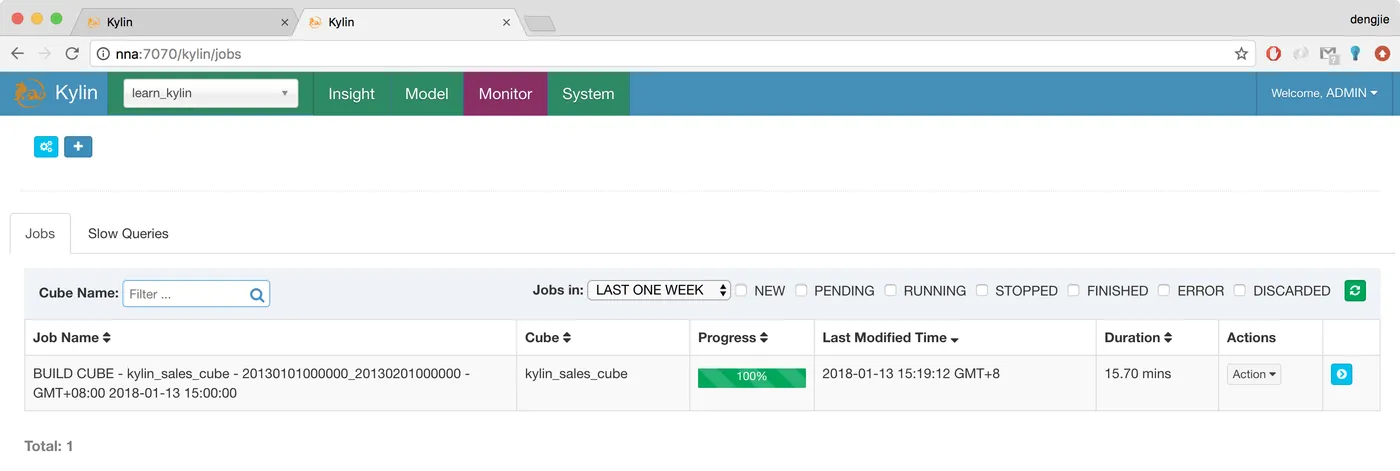Open the Action dropdown for the job
Screen dimensions: 1400x471
1254,374
